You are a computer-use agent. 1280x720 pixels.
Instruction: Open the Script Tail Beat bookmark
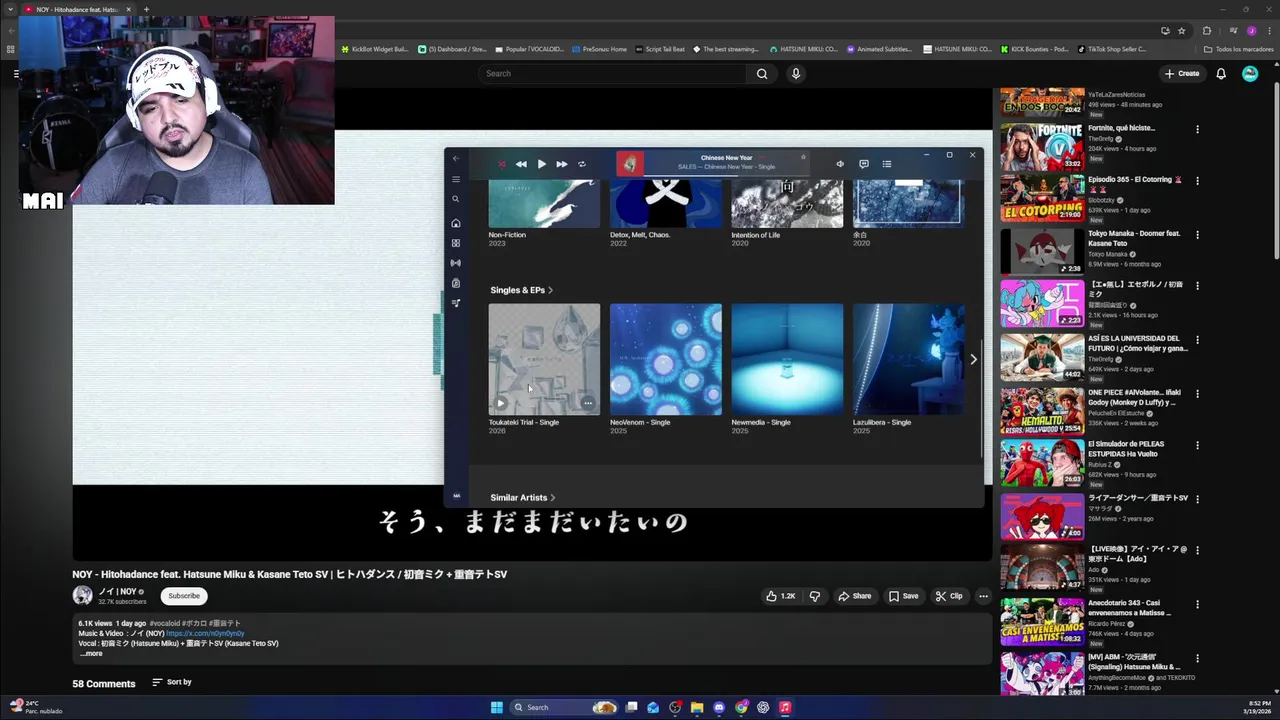point(660,49)
